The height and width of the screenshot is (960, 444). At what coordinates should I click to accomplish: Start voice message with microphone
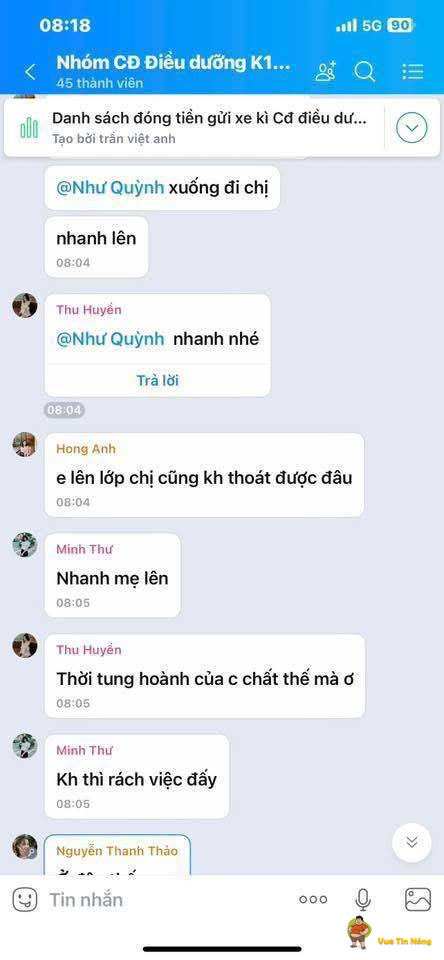point(363,899)
